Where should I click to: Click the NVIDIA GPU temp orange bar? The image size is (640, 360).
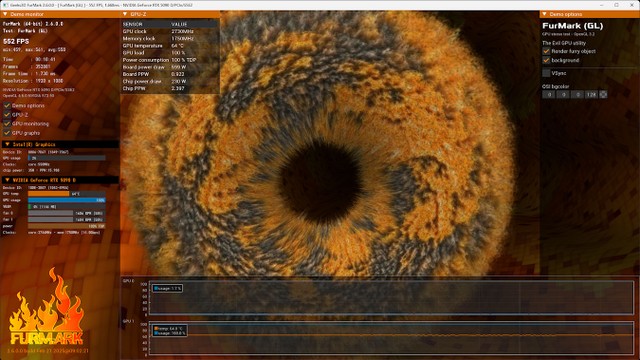[x=67, y=194]
